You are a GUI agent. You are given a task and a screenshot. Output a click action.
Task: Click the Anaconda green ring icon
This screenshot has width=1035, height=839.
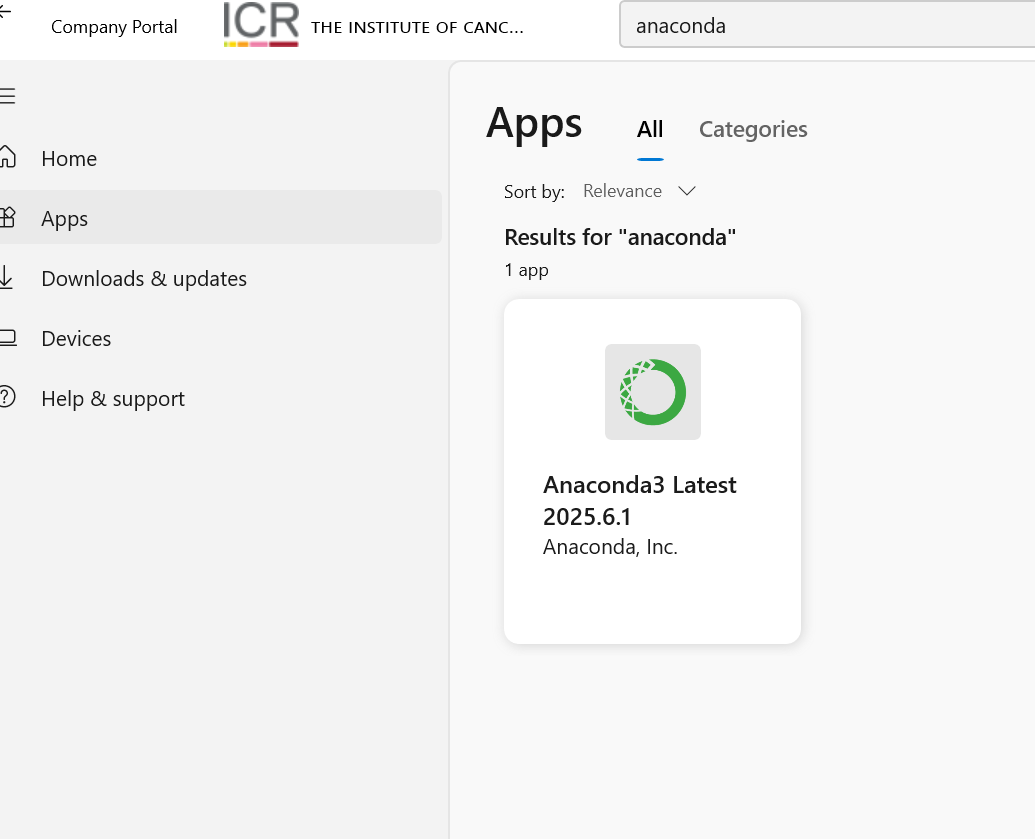coord(653,392)
